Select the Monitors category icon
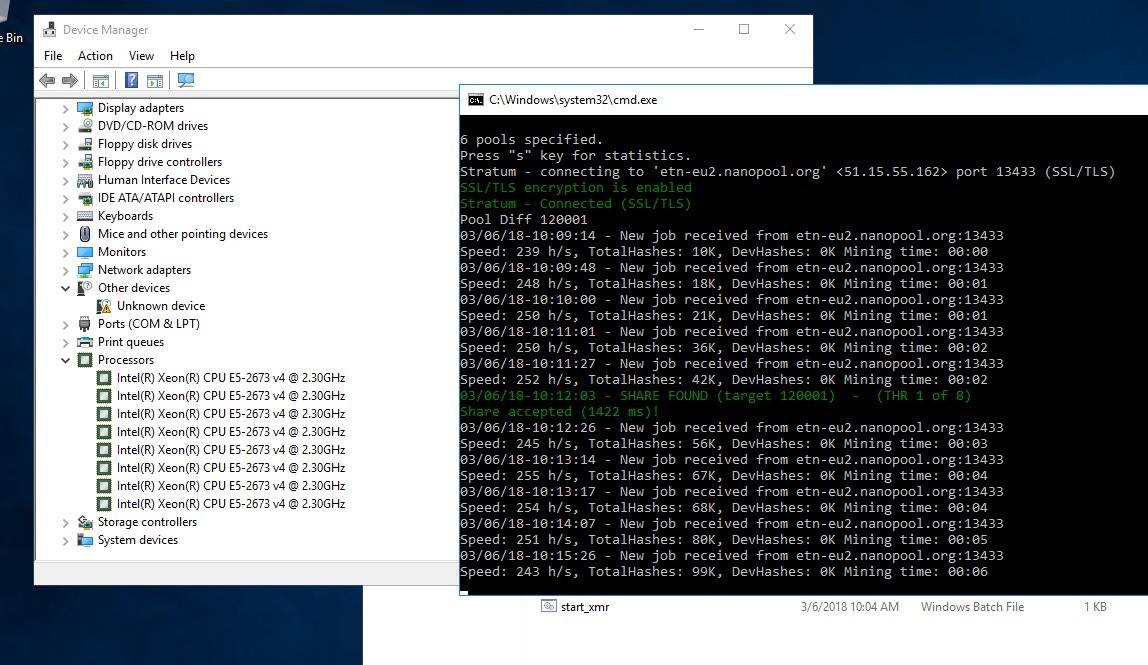Image resolution: width=1148 pixels, height=665 pixels. 85,252
